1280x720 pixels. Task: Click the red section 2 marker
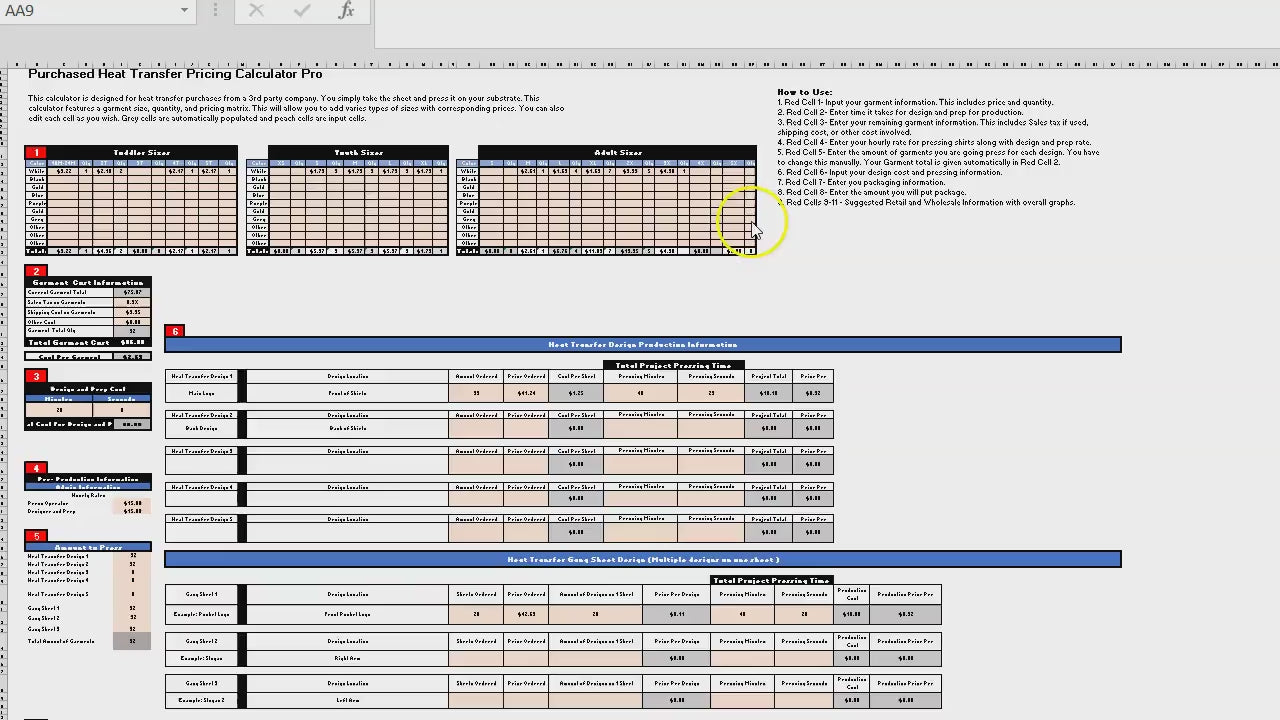tap(36, 271)
